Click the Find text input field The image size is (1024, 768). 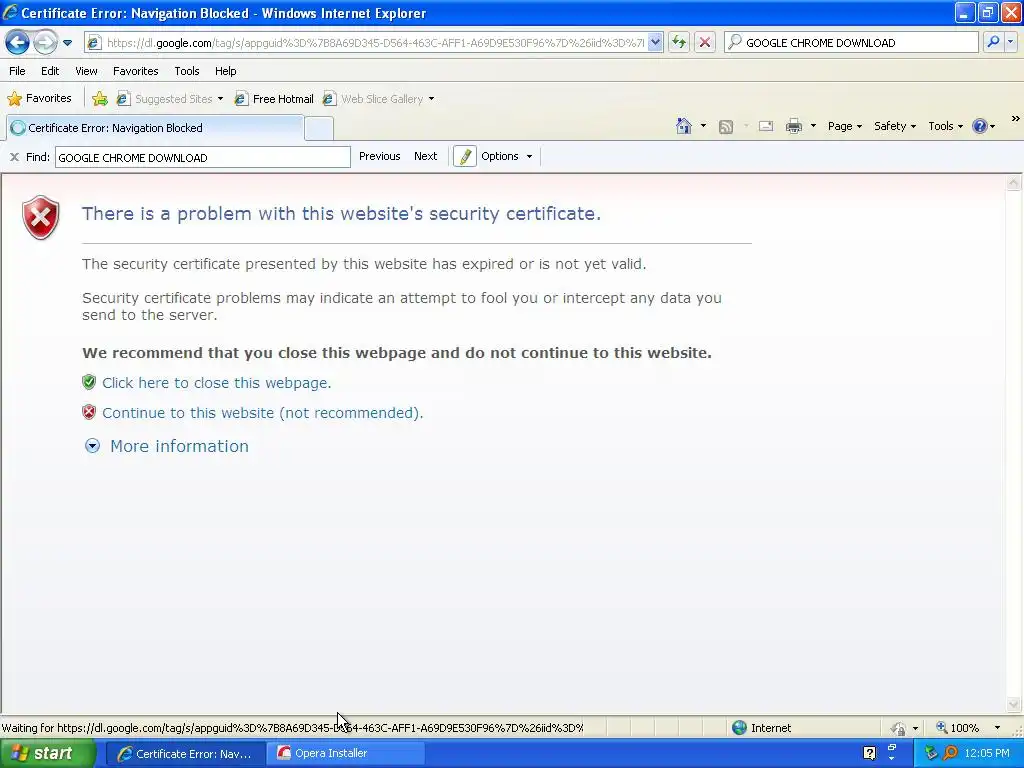click(x=202, y=157)
